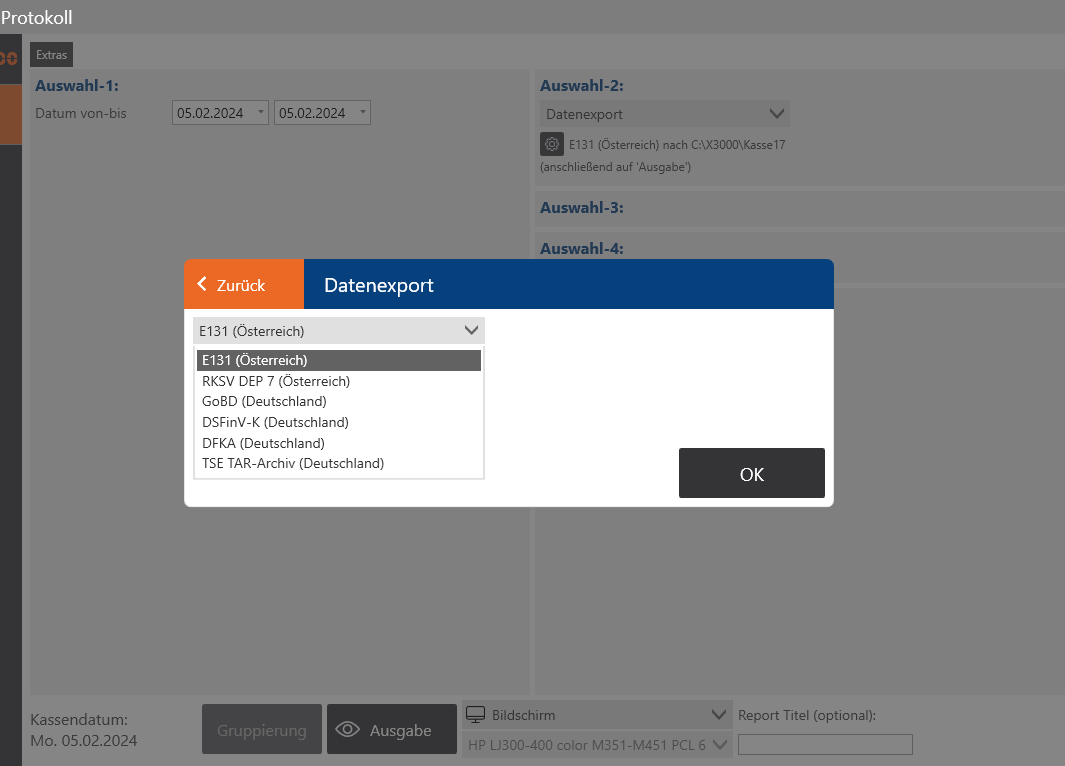Click the back arrow icon on Zurück
The image size is (1065, 766).
[x=201, y=284]
